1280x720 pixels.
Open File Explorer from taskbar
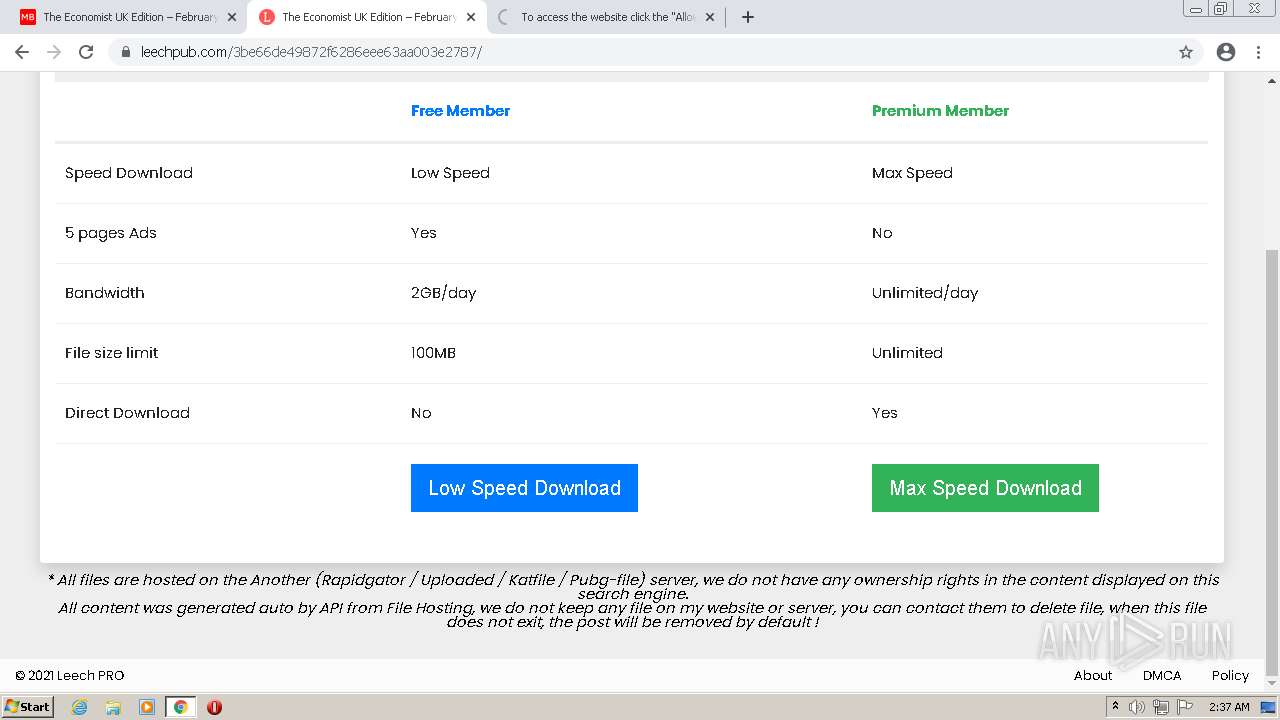113,707
